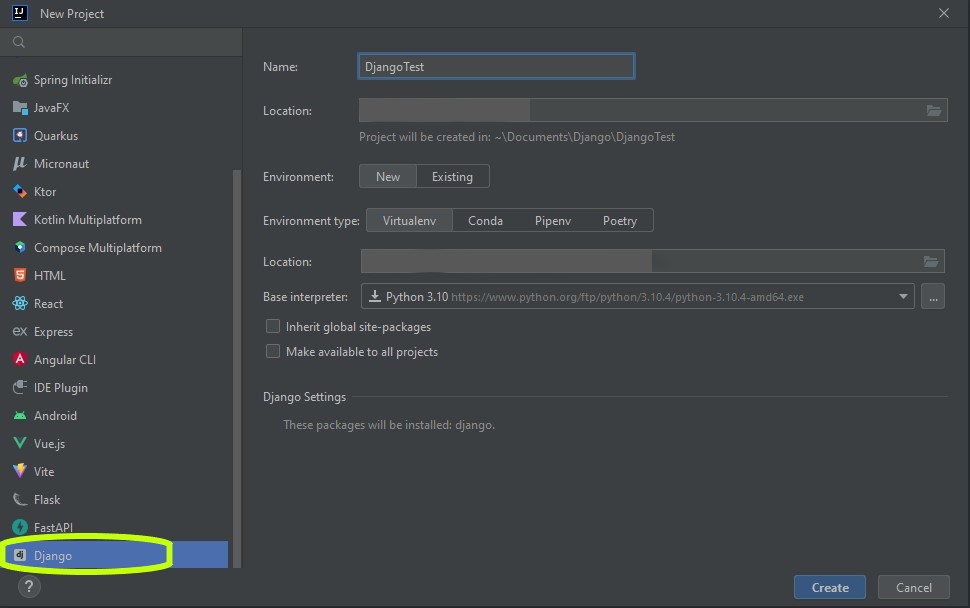Select Django project label
This screenshot has width=970, height=608.
(53, 555)
